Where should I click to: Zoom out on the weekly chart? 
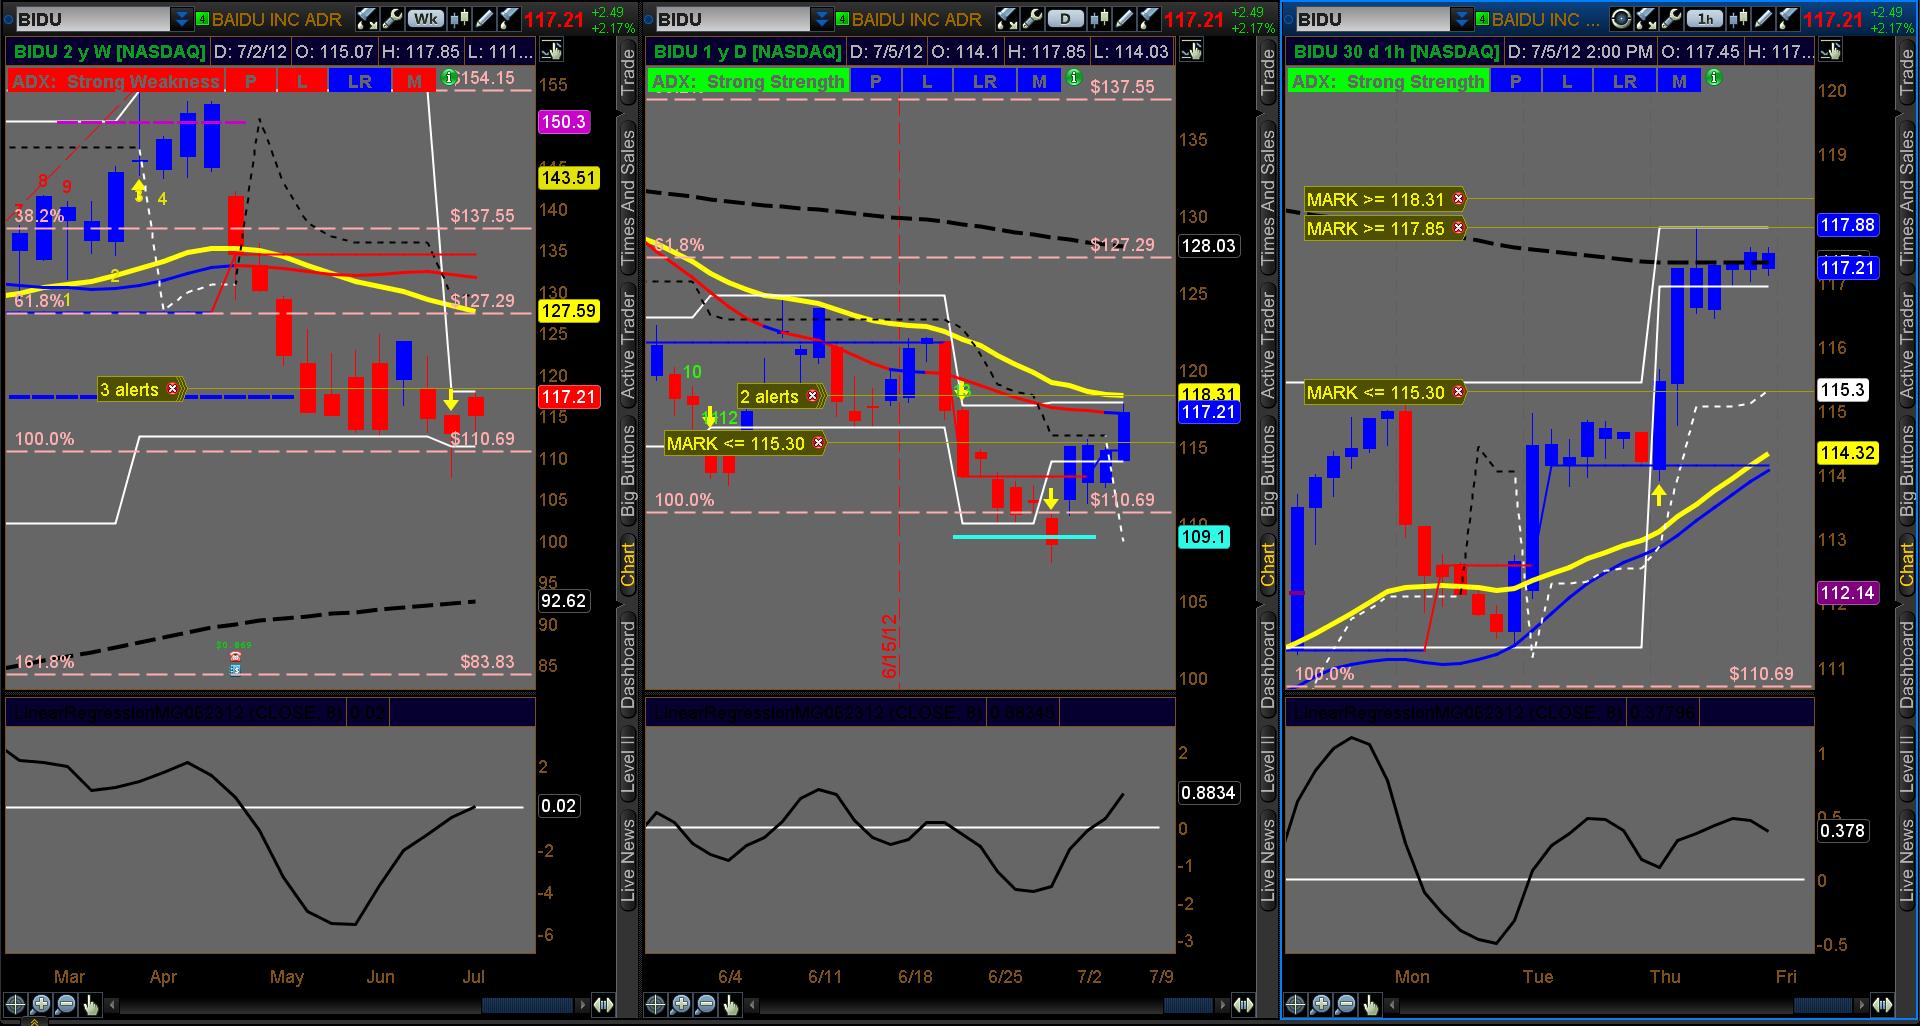66,1005
